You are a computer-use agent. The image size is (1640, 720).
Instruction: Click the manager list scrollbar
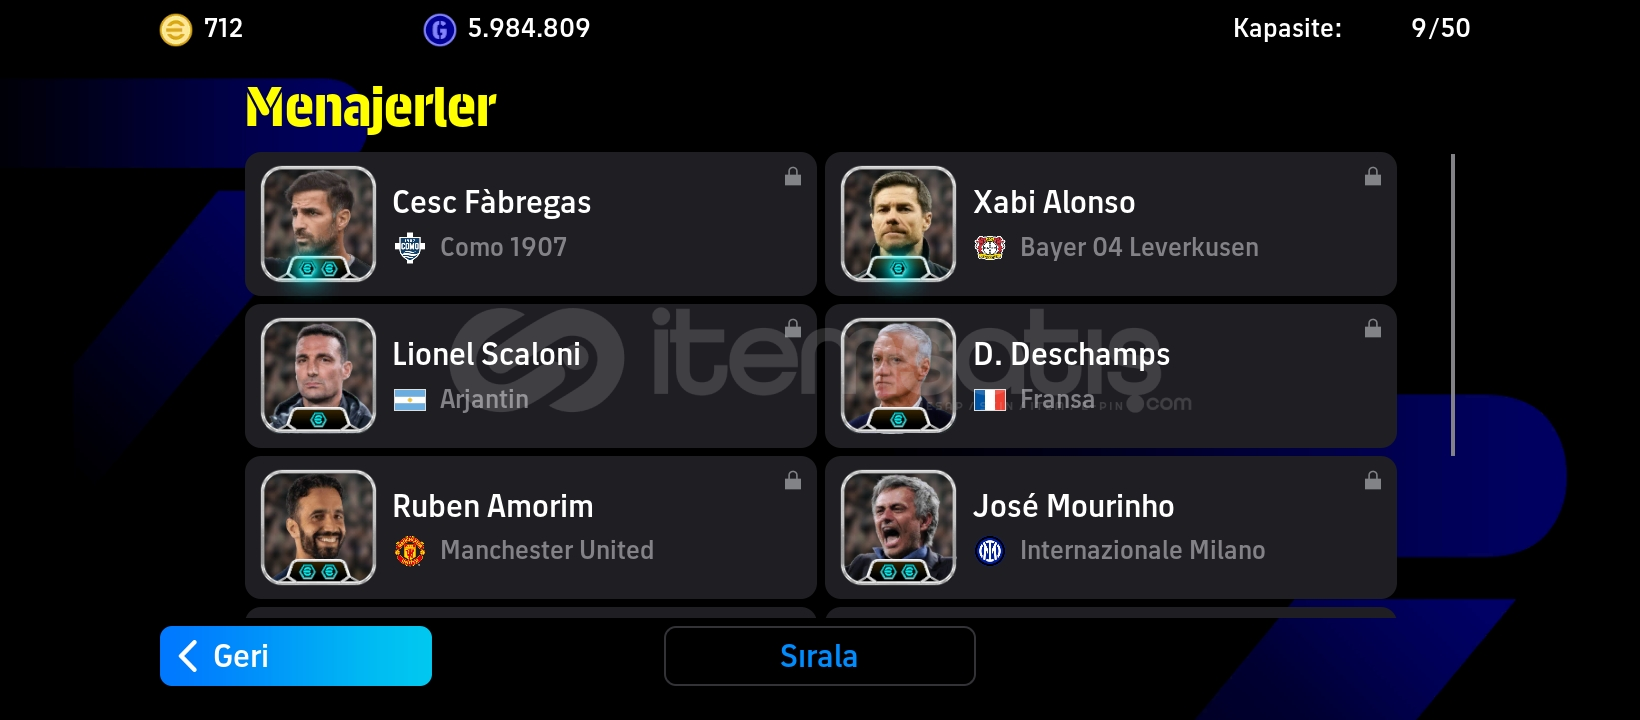point(1453,305)
